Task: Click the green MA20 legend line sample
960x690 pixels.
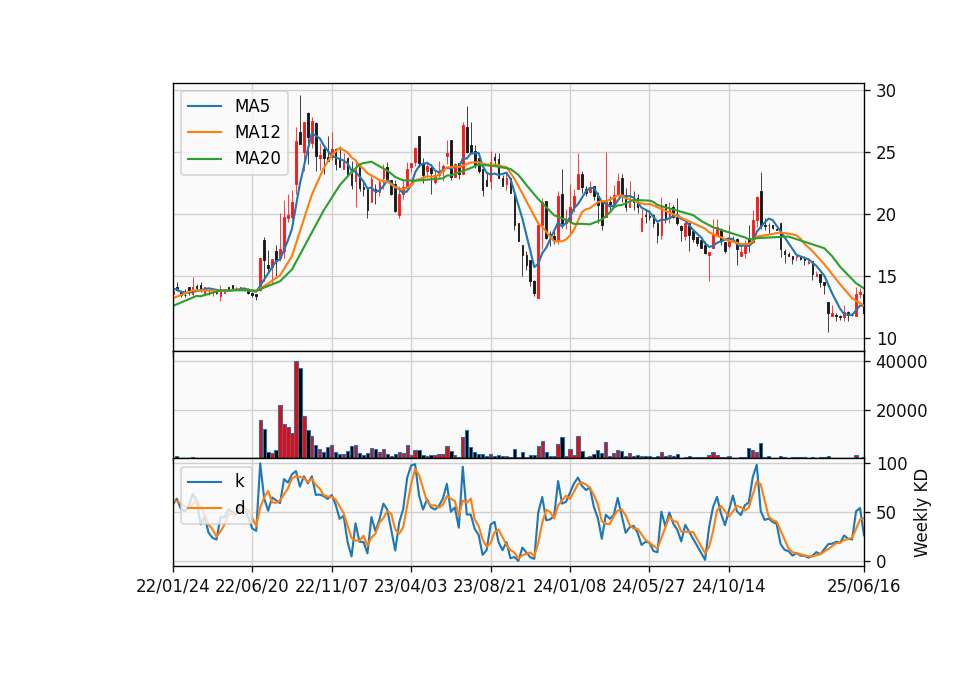Action: coord(204,159)
